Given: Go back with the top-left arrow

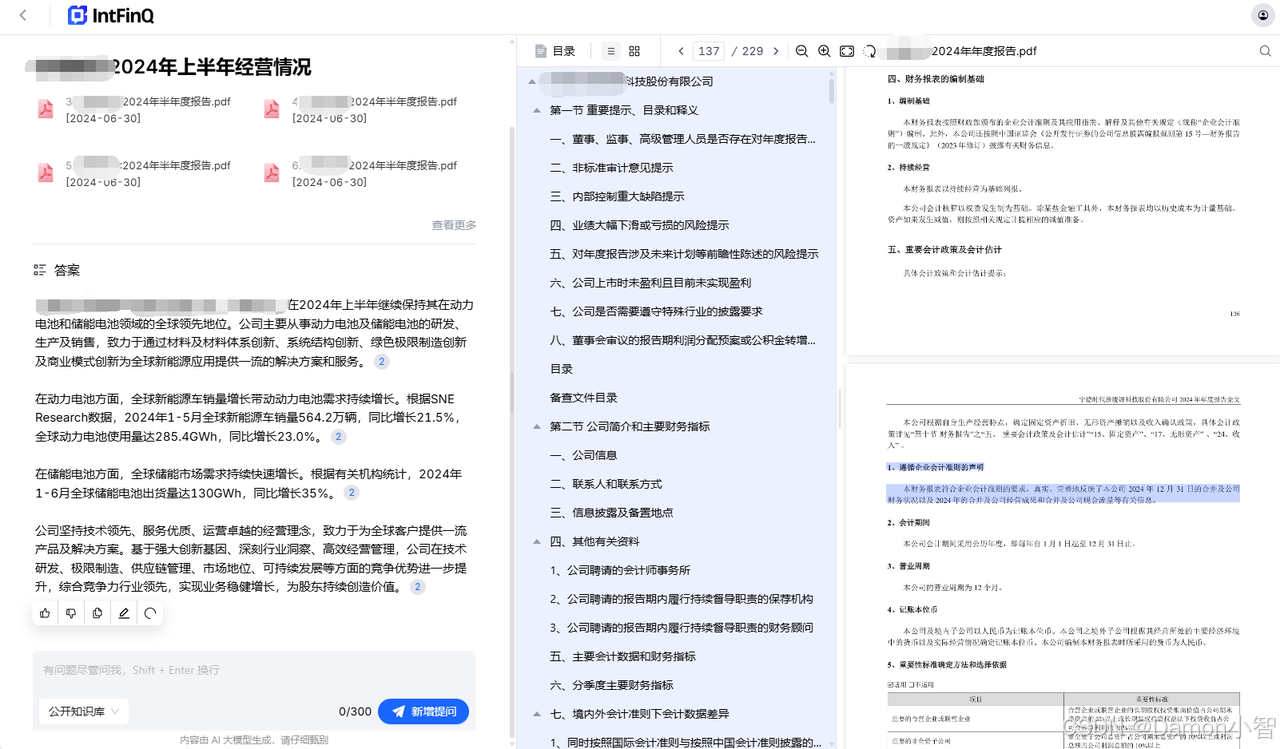Looking at the screenshot, I should point(23,16).
